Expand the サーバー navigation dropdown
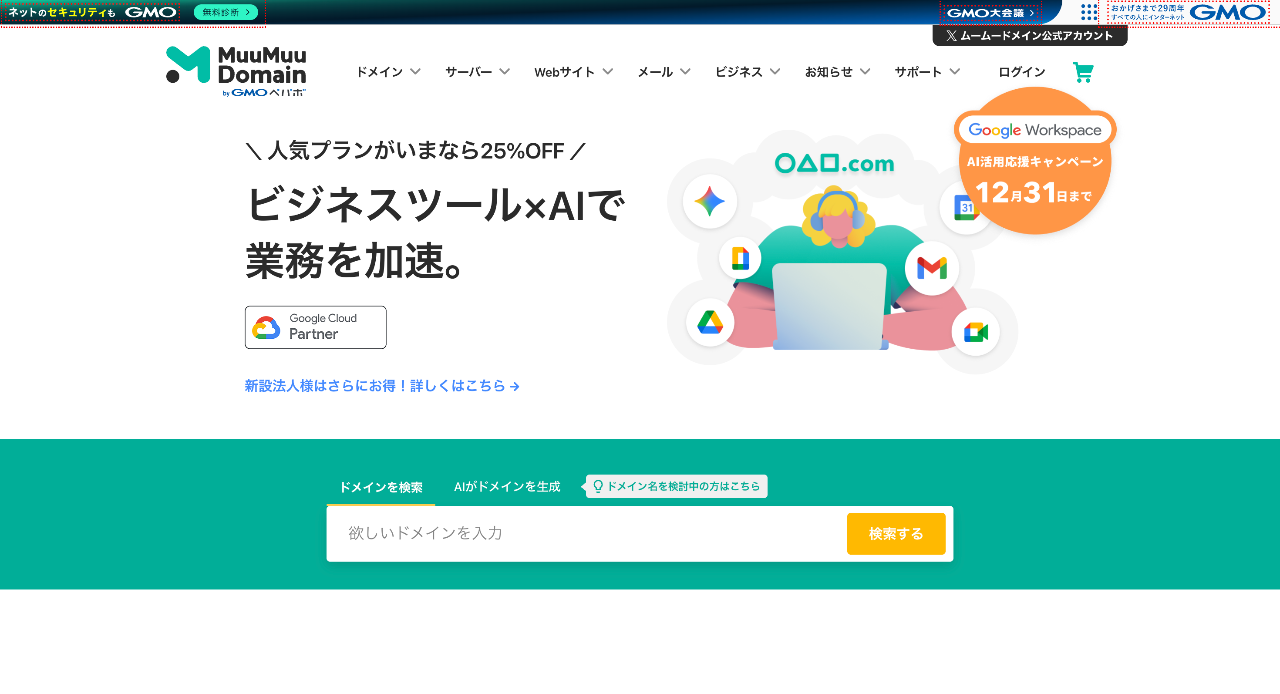The image size is (1280, 694). coord(477,71)
